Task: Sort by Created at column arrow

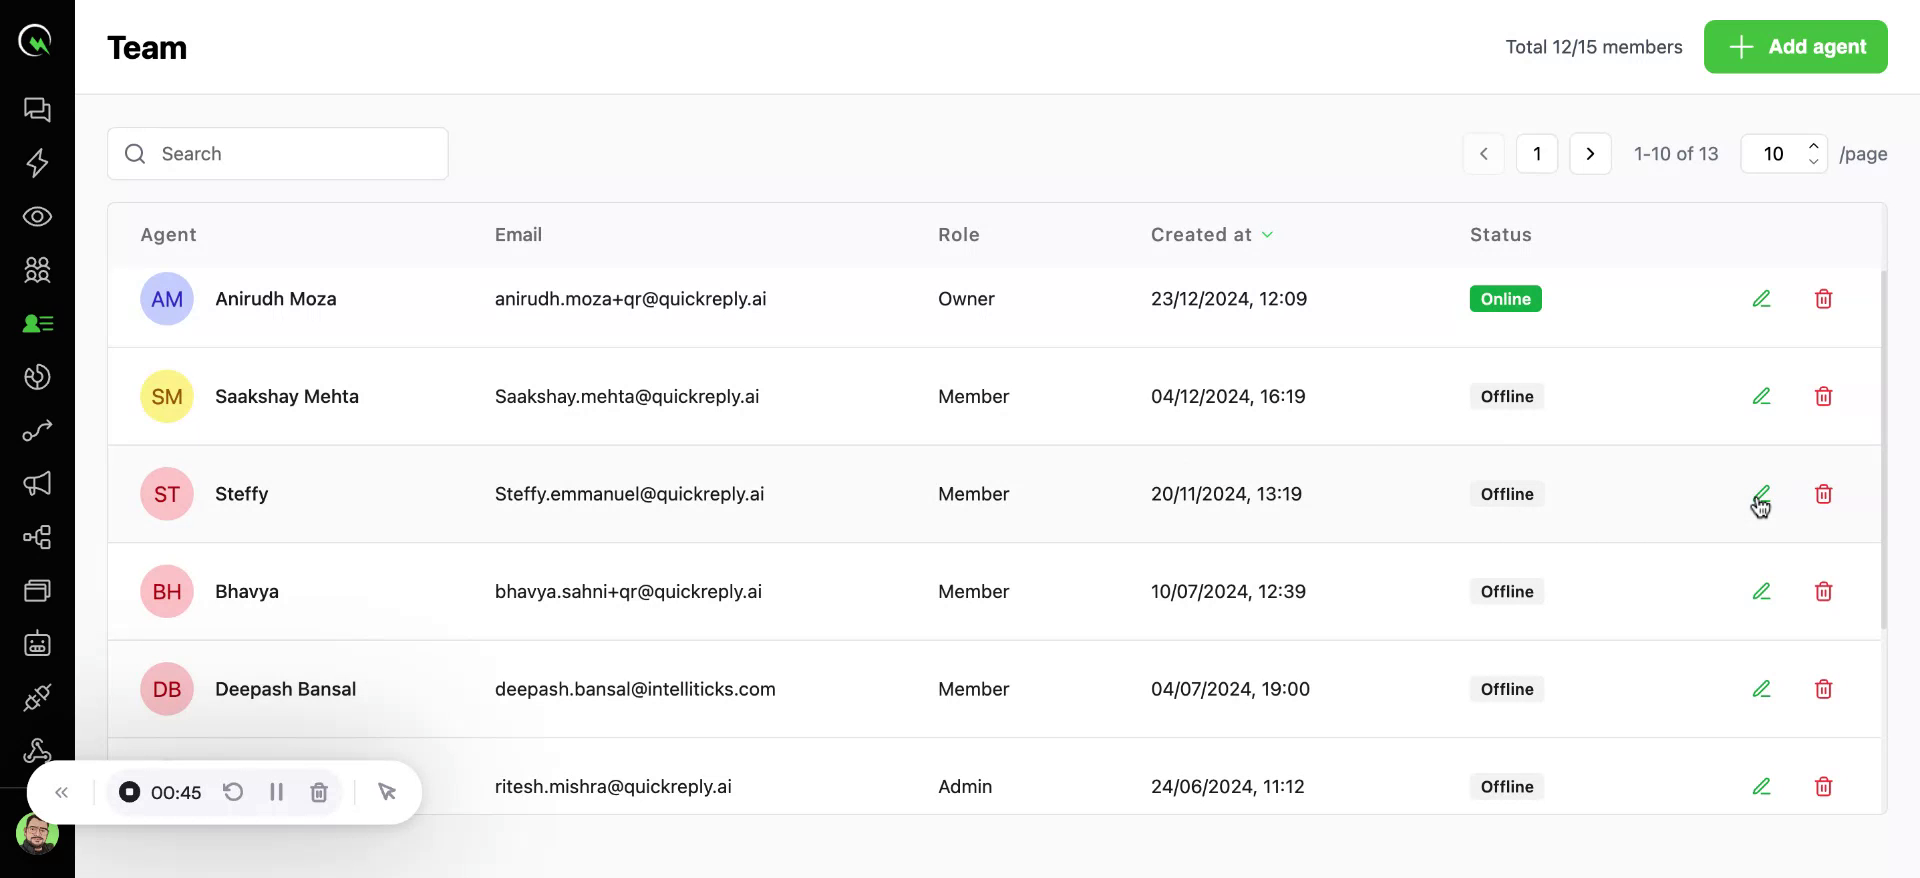Action: pos(1267,235)
